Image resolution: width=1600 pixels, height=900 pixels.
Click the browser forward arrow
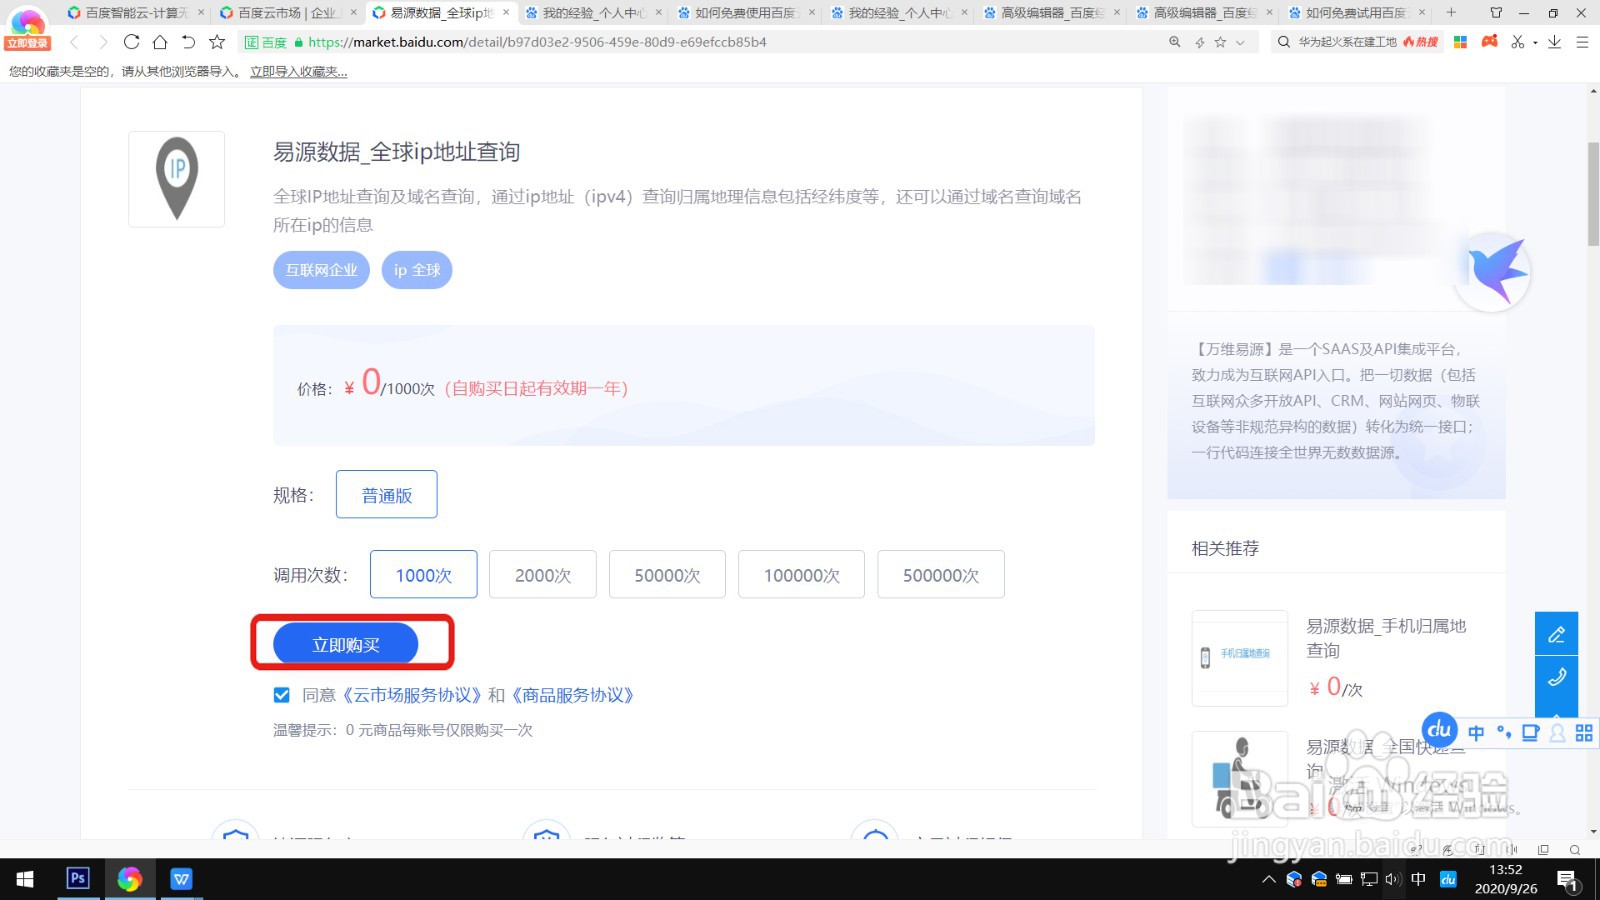pyautogui.click(x=102, y=42)
